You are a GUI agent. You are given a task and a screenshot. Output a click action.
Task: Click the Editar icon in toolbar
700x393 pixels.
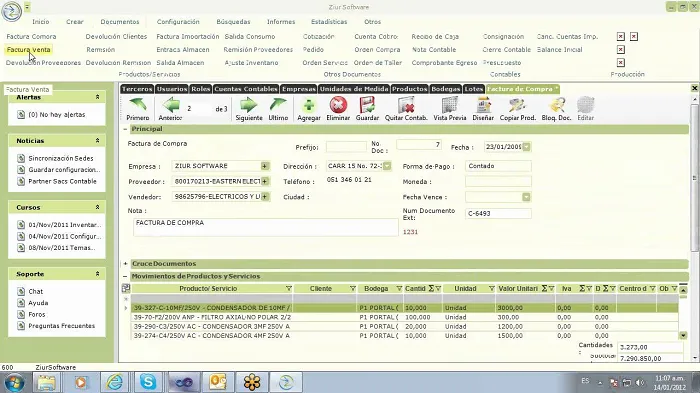[585, 105]
